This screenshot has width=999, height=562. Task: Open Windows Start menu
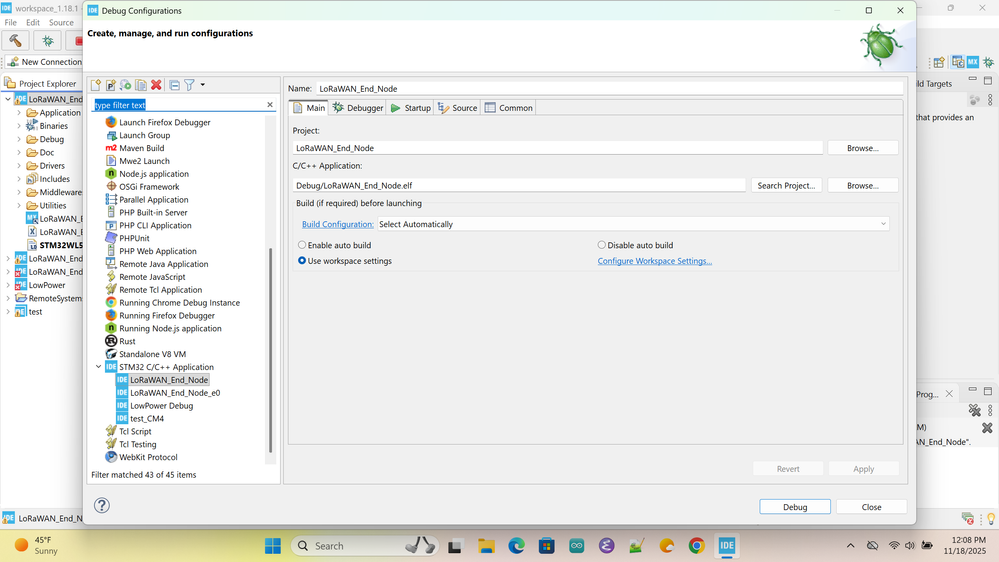[273, 546]
